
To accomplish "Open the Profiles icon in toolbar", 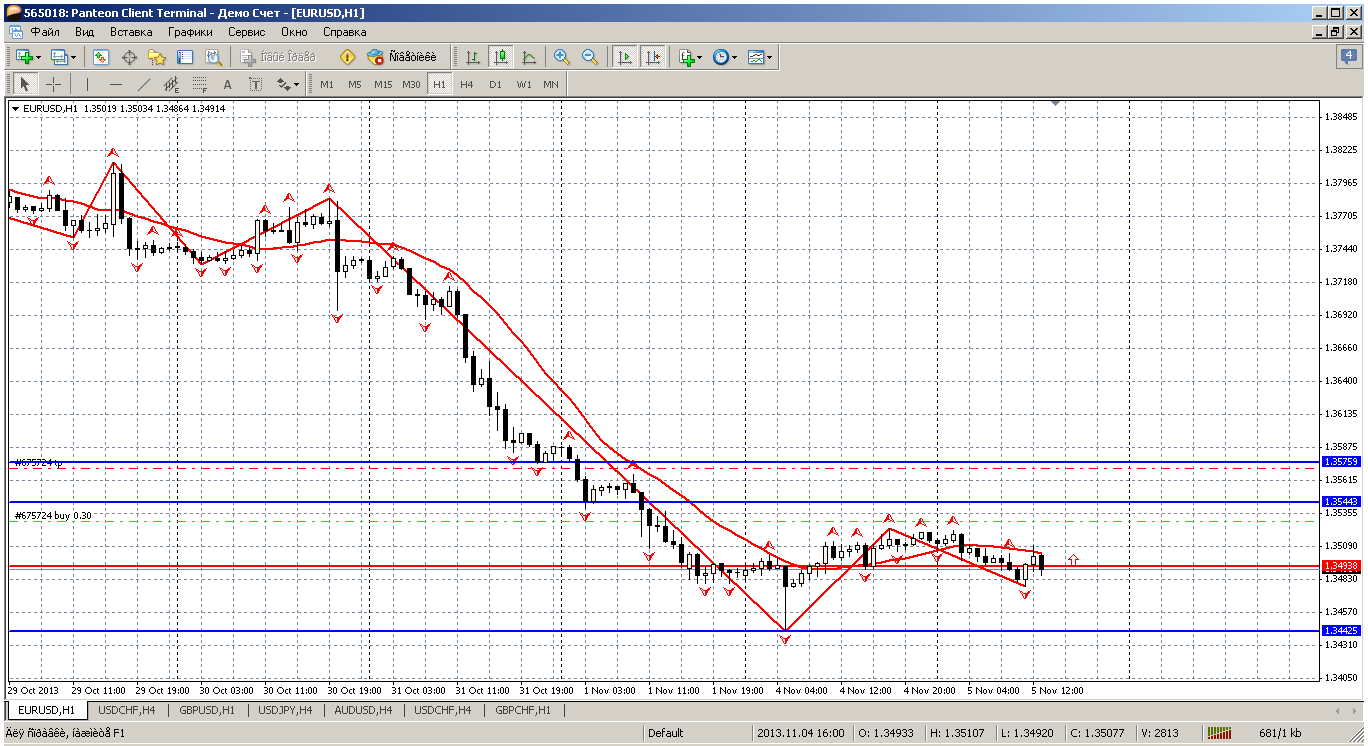I will pyautogui.click(x=58, y=58).
